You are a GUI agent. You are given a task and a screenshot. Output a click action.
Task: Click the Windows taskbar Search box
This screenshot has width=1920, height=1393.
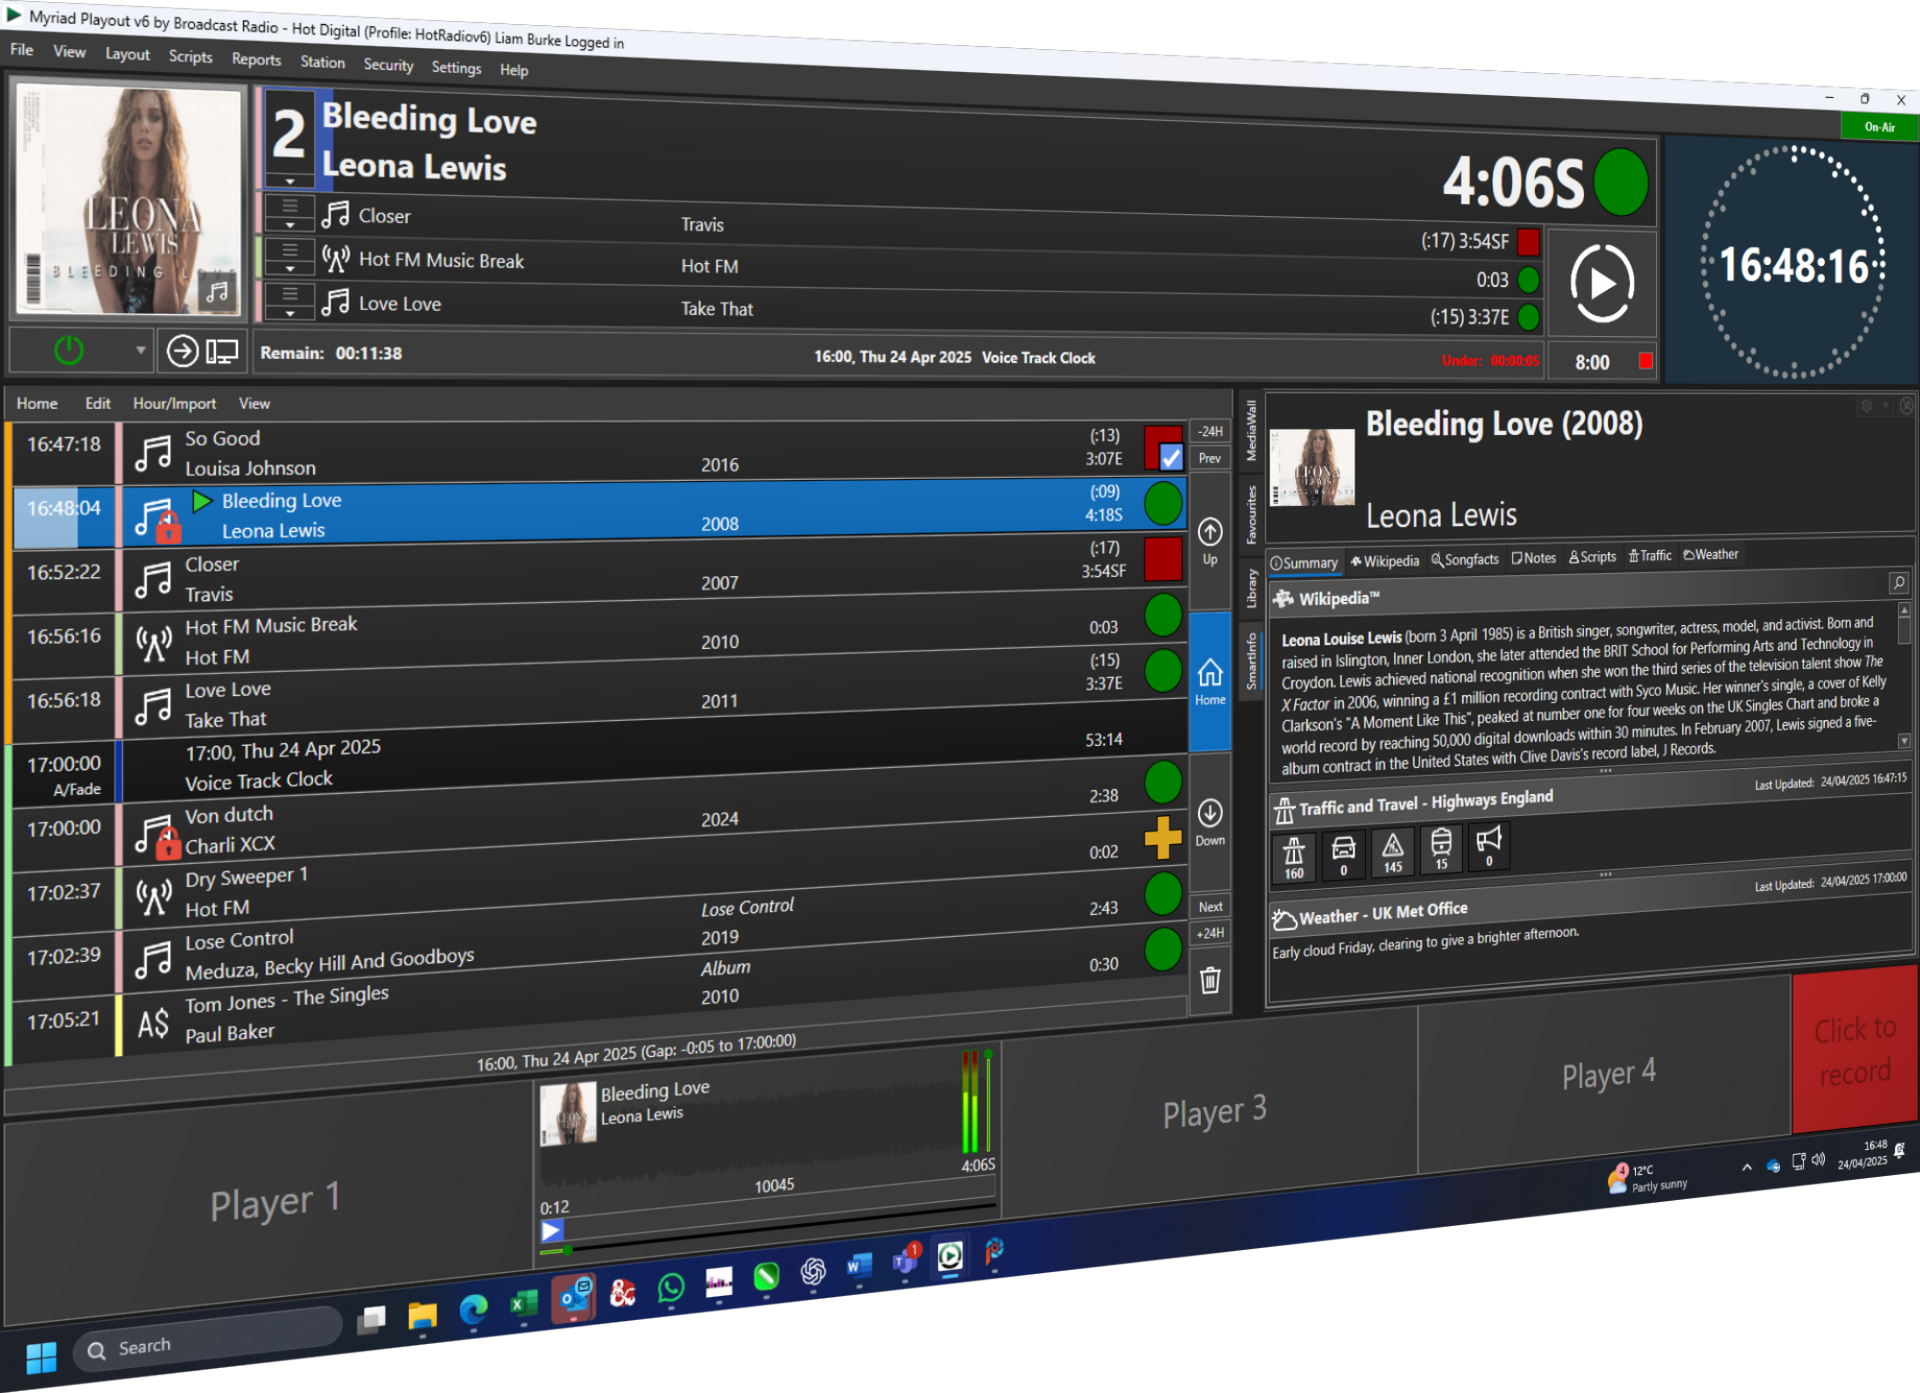click(208, 1341)
